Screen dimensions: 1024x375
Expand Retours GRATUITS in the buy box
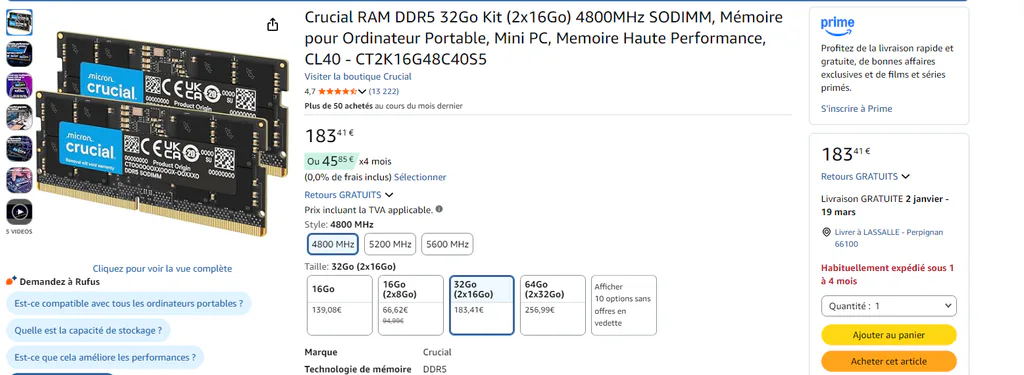pyautogui.click(x=865, y=176)
